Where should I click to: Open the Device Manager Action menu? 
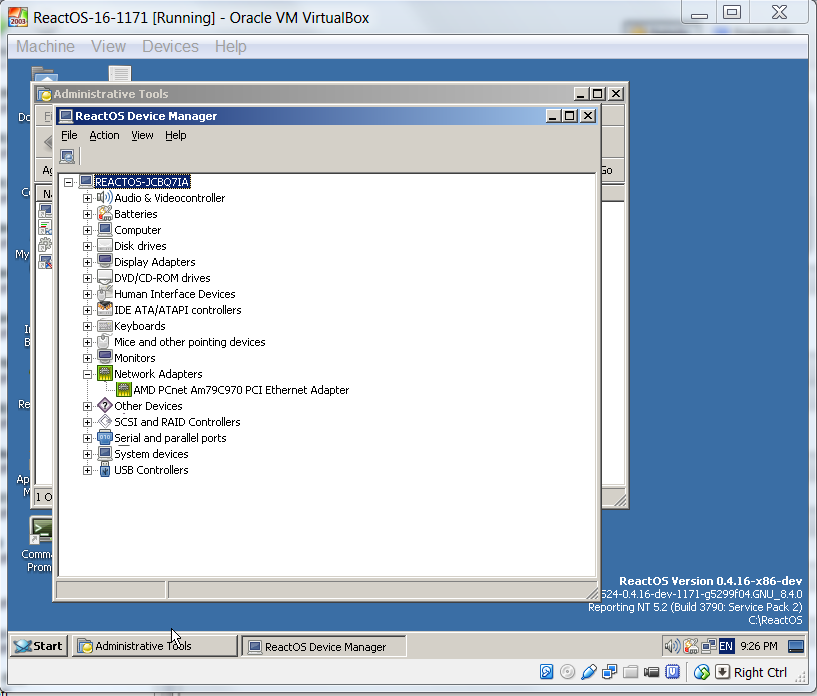pos(104,135)
